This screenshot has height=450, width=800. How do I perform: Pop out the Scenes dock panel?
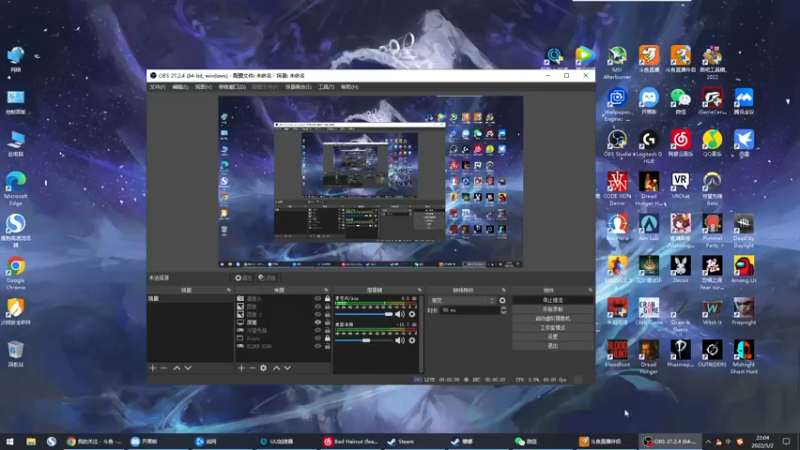229,290
